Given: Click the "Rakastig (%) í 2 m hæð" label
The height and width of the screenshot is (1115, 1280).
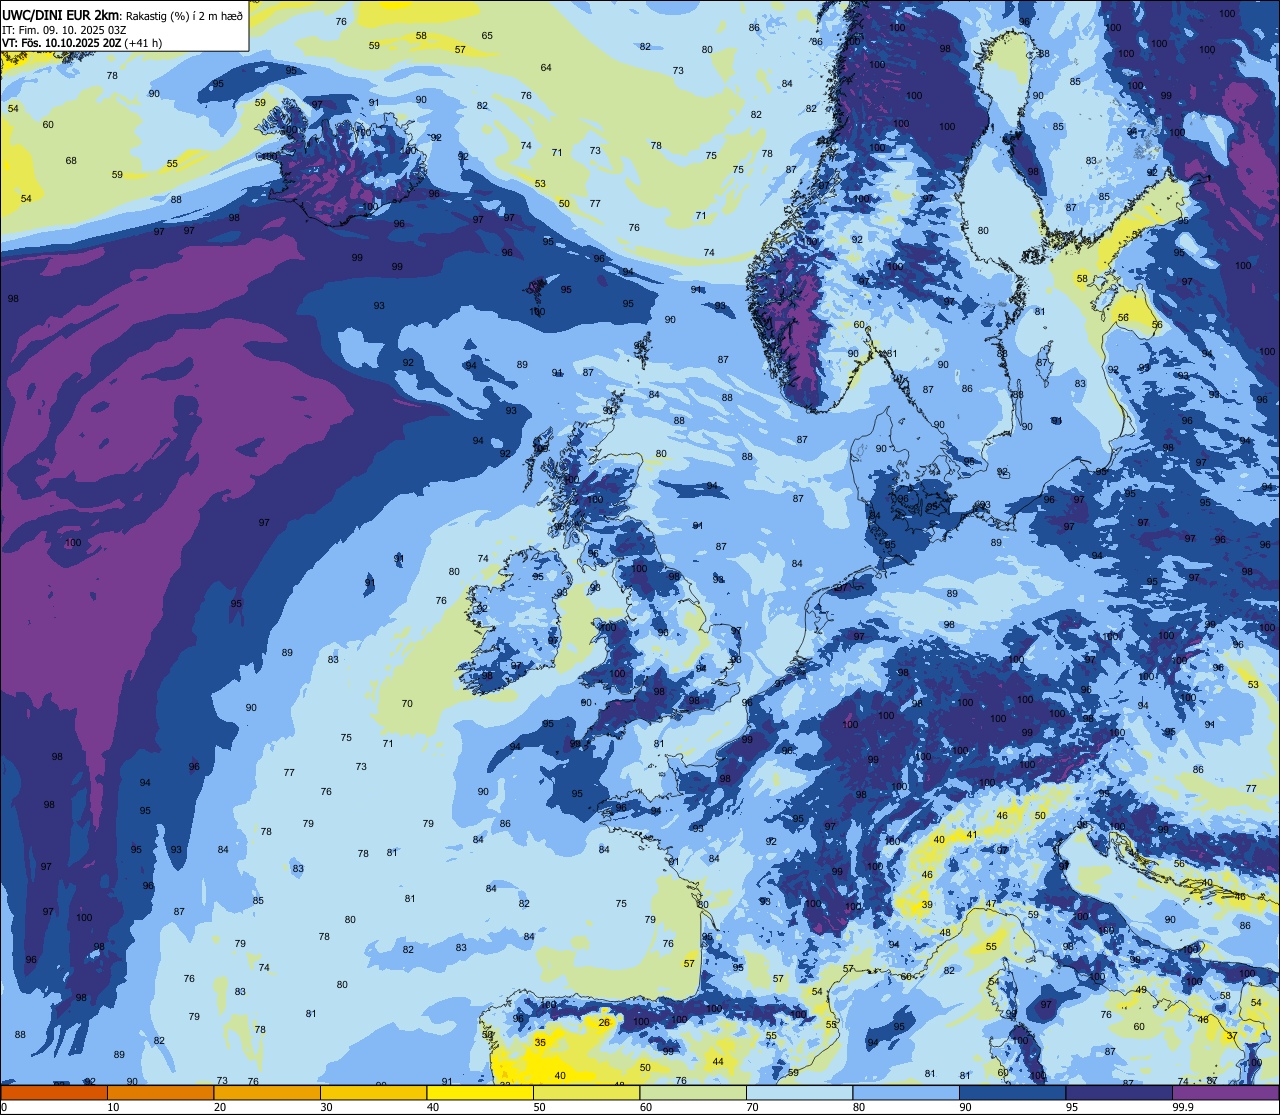Looking at the screenshot, I should coord(183,15).
